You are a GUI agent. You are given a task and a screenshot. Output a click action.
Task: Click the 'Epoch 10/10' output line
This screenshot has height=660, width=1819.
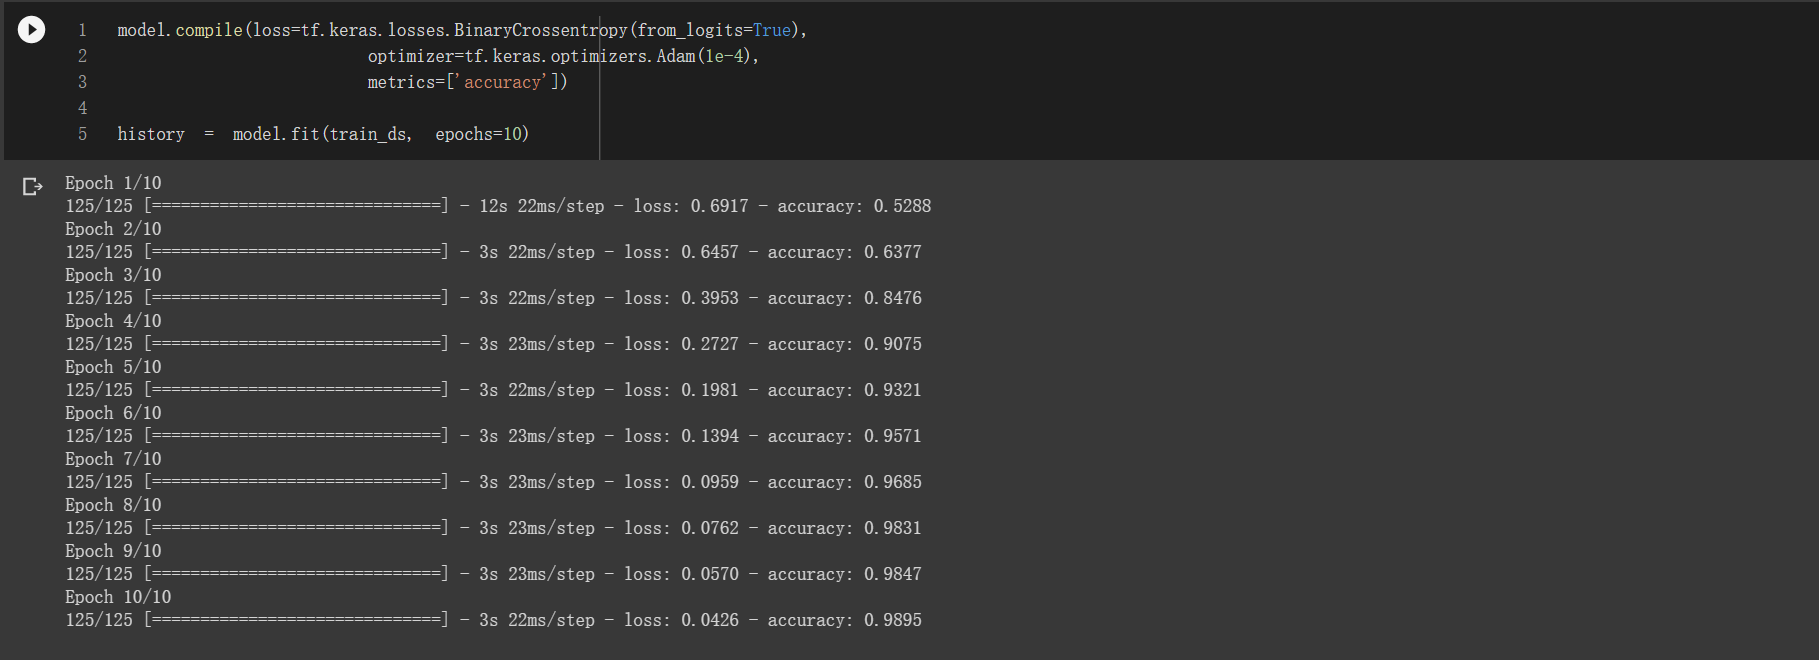pyautogui.click(x=118, y=597)
